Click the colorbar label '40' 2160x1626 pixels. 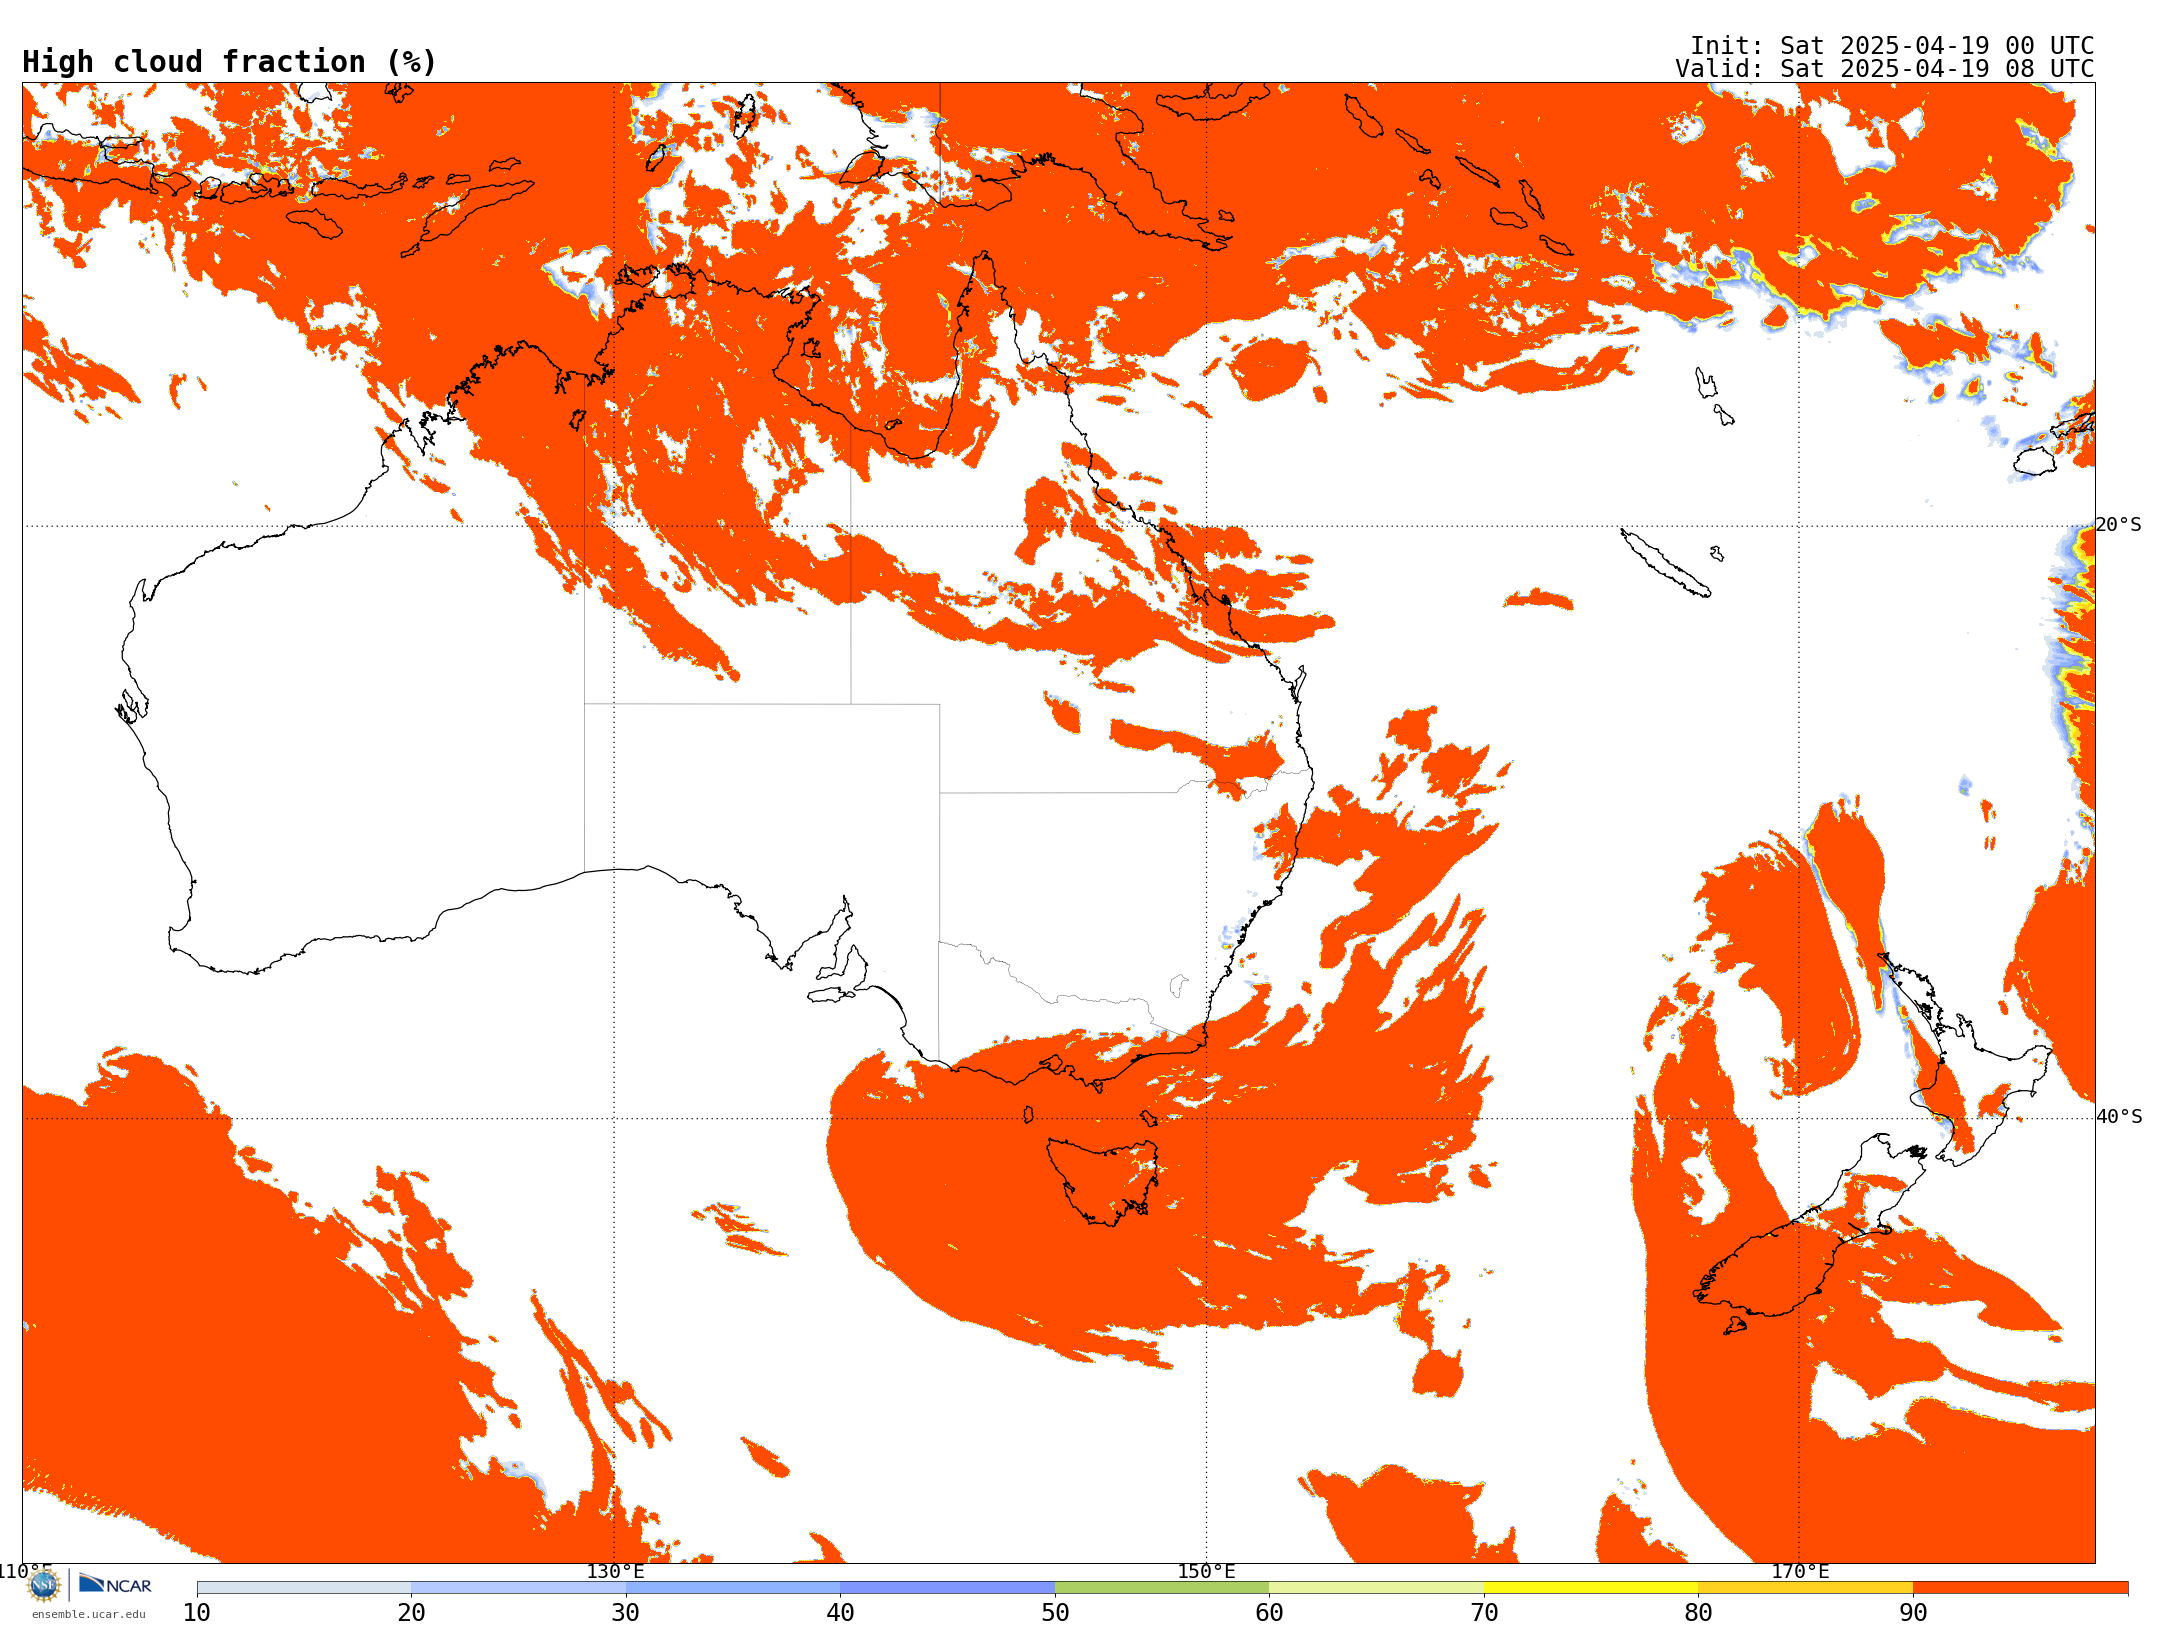[840, 1612]
